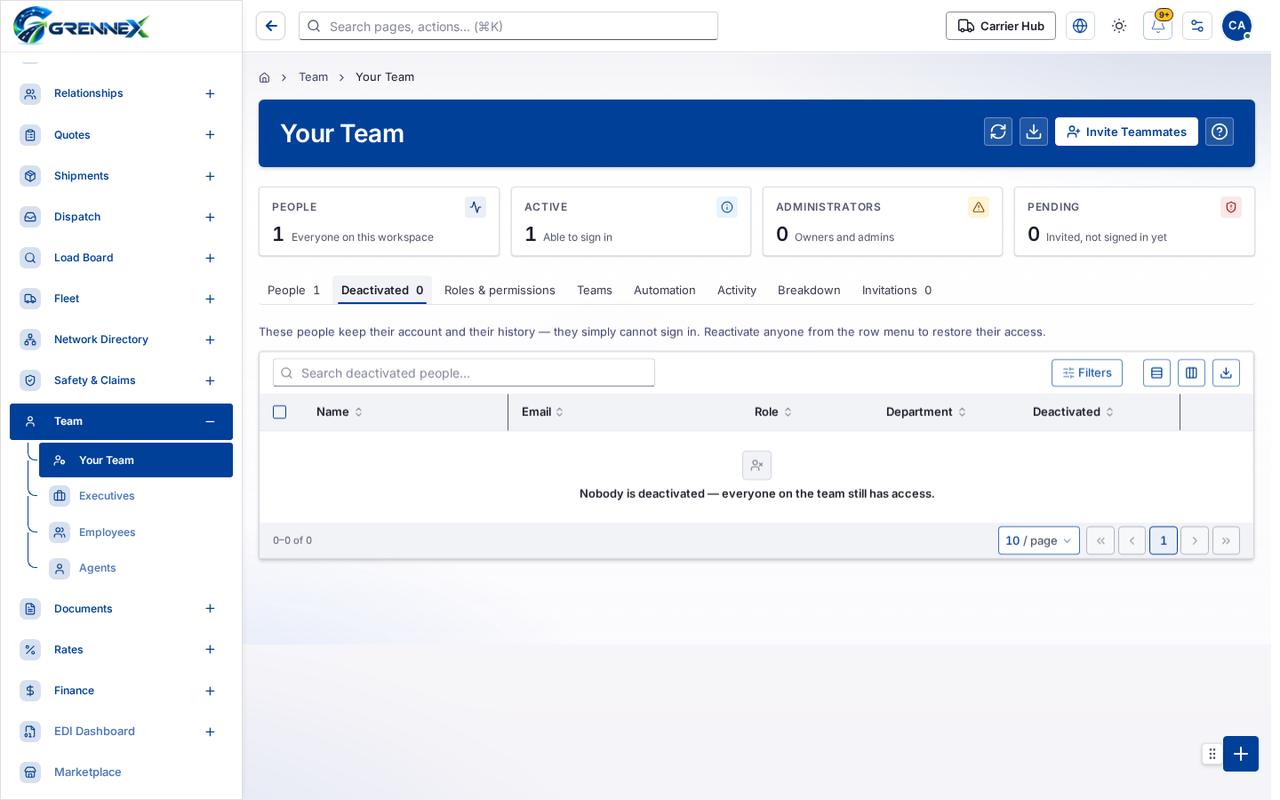1280x800 pixels.
Task: Collapse the Team sidebar section
Action: click(210, 422)
